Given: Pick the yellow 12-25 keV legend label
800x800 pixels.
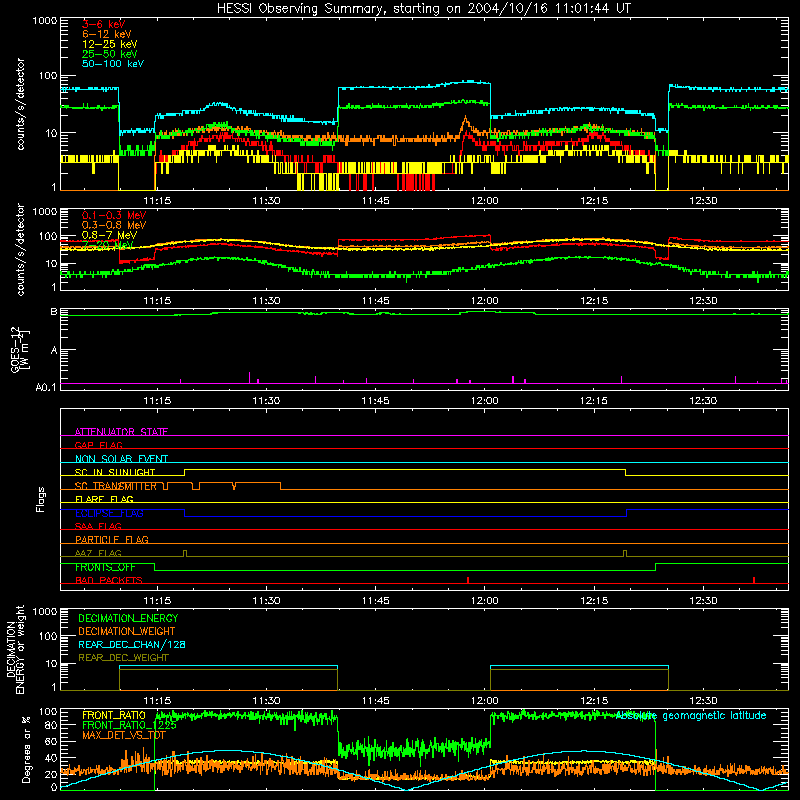Looking at the screenshot, I should pyautogui.click(x=110, y=44).
